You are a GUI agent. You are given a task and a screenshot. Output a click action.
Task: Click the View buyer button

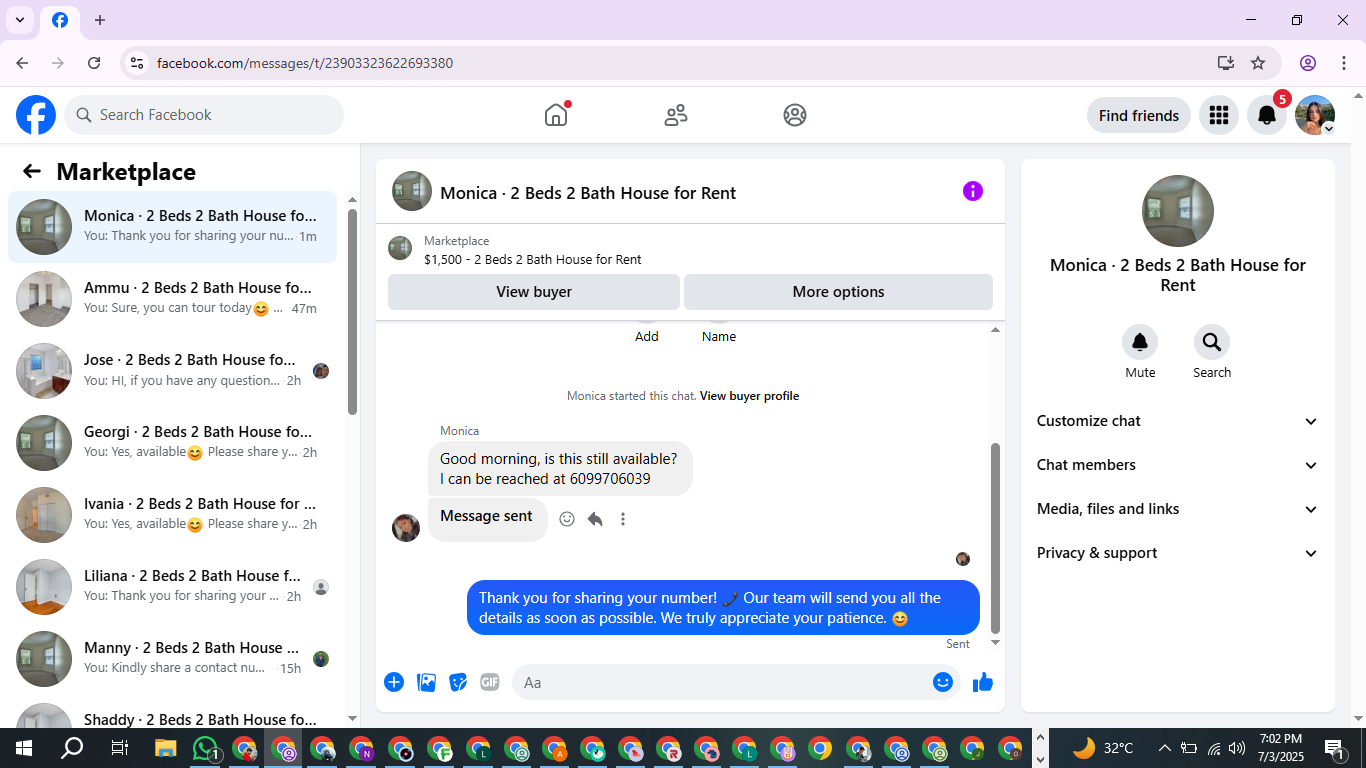pos(534,292)
